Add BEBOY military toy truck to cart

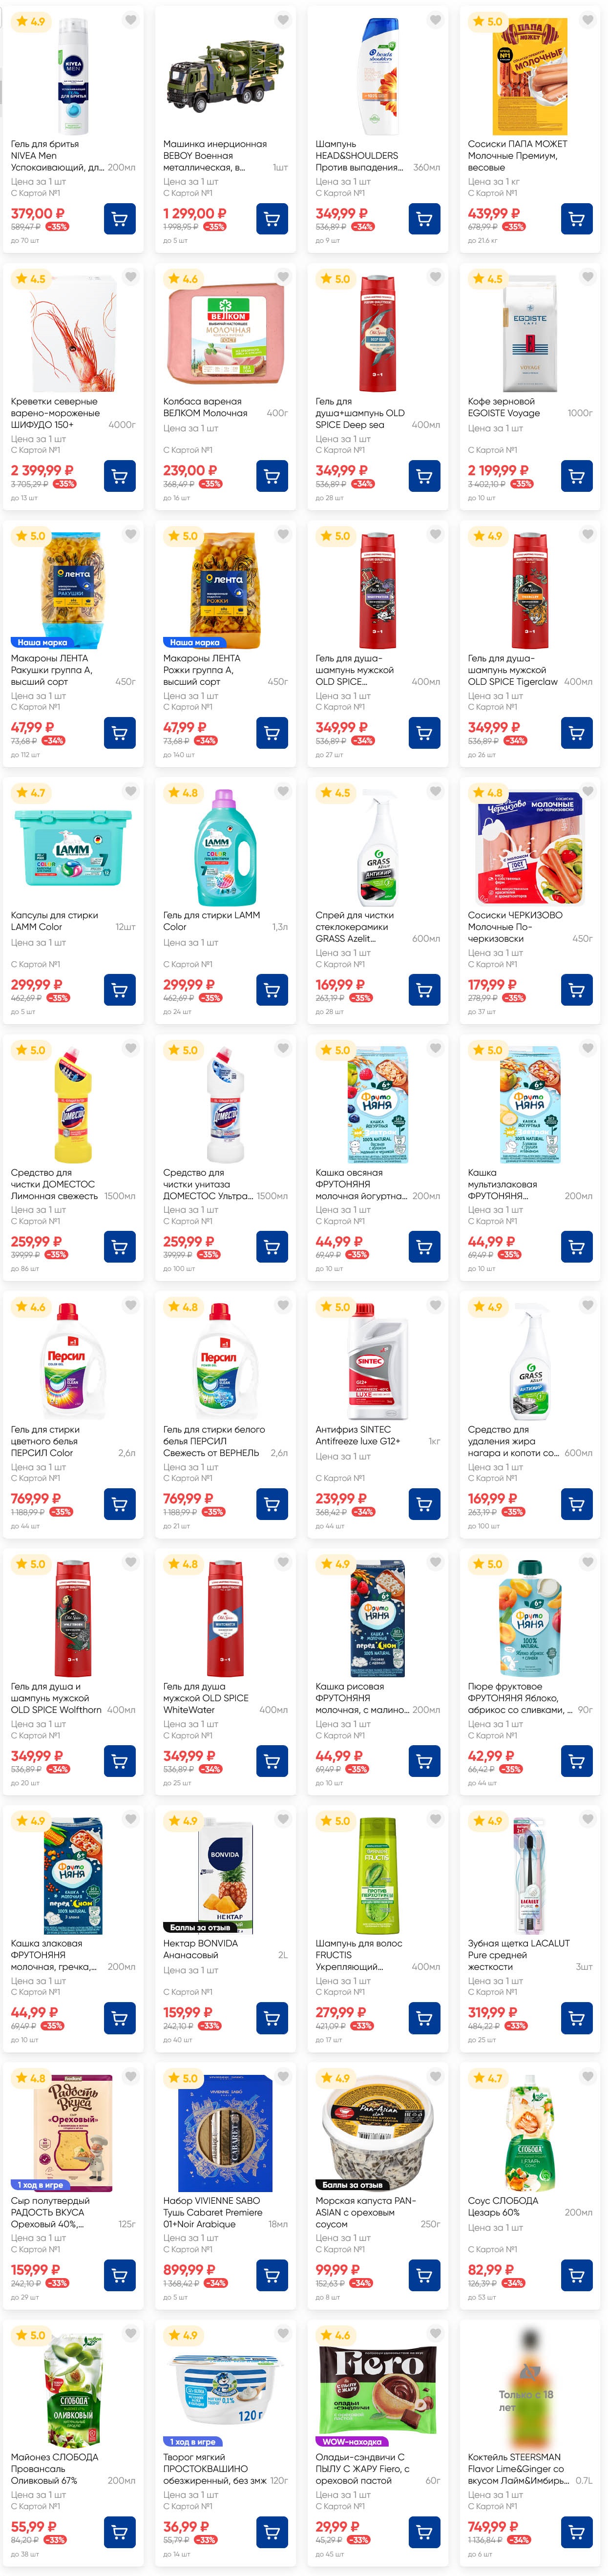tap(272, 219)
